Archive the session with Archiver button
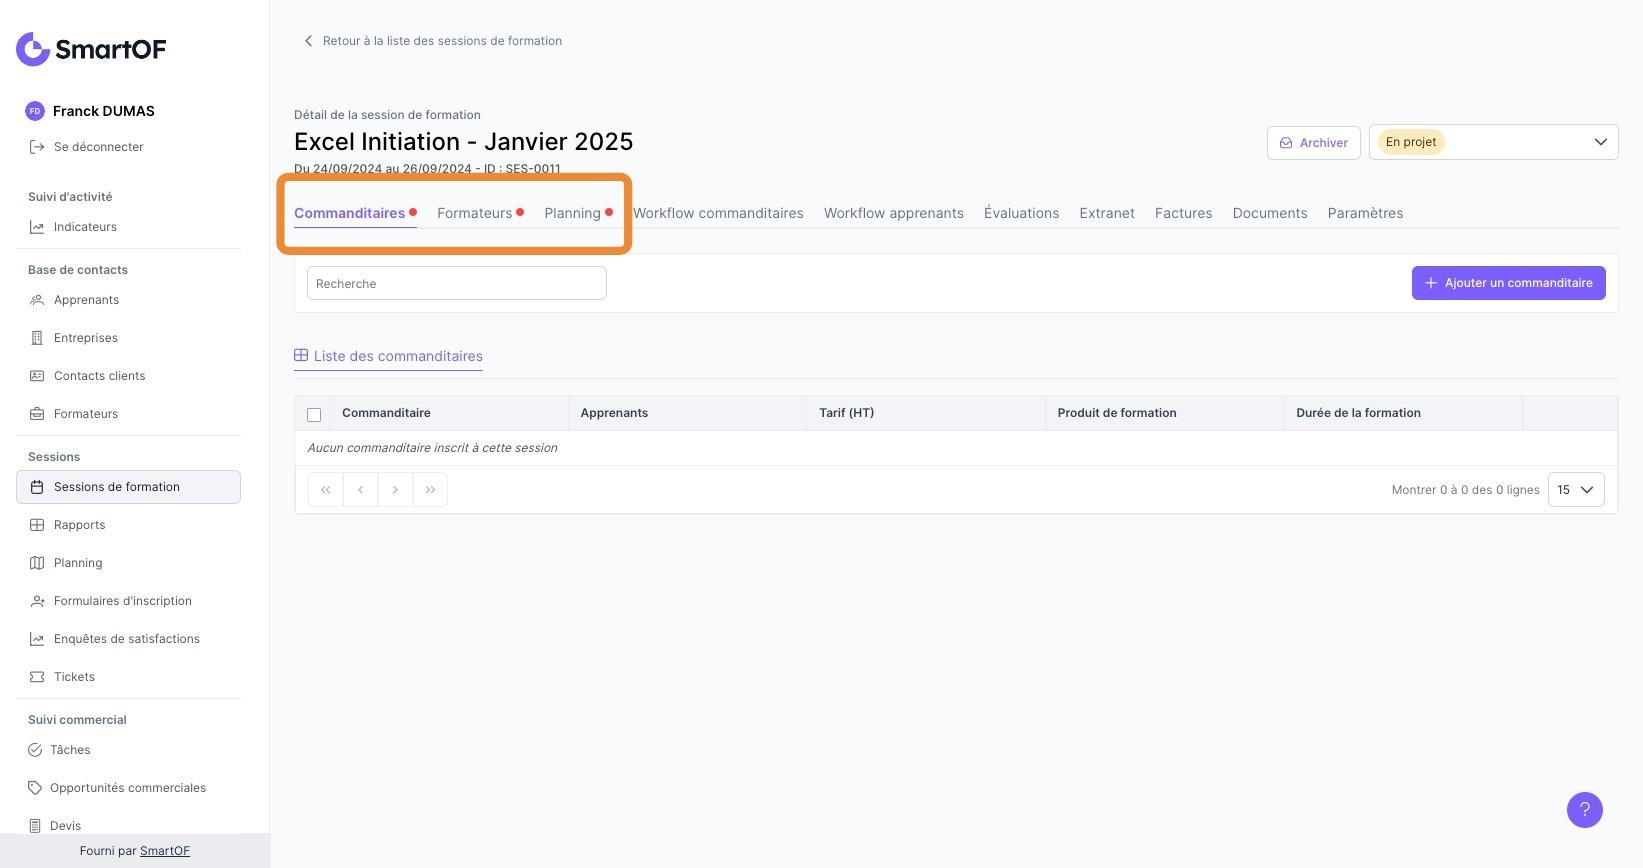This screenshot has width=1643, height=868. click(1313, 143)
